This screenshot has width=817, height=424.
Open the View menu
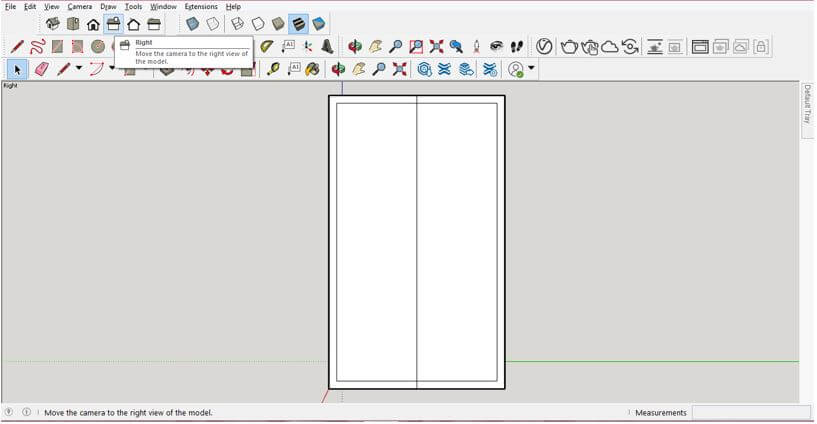pos(52,7)
